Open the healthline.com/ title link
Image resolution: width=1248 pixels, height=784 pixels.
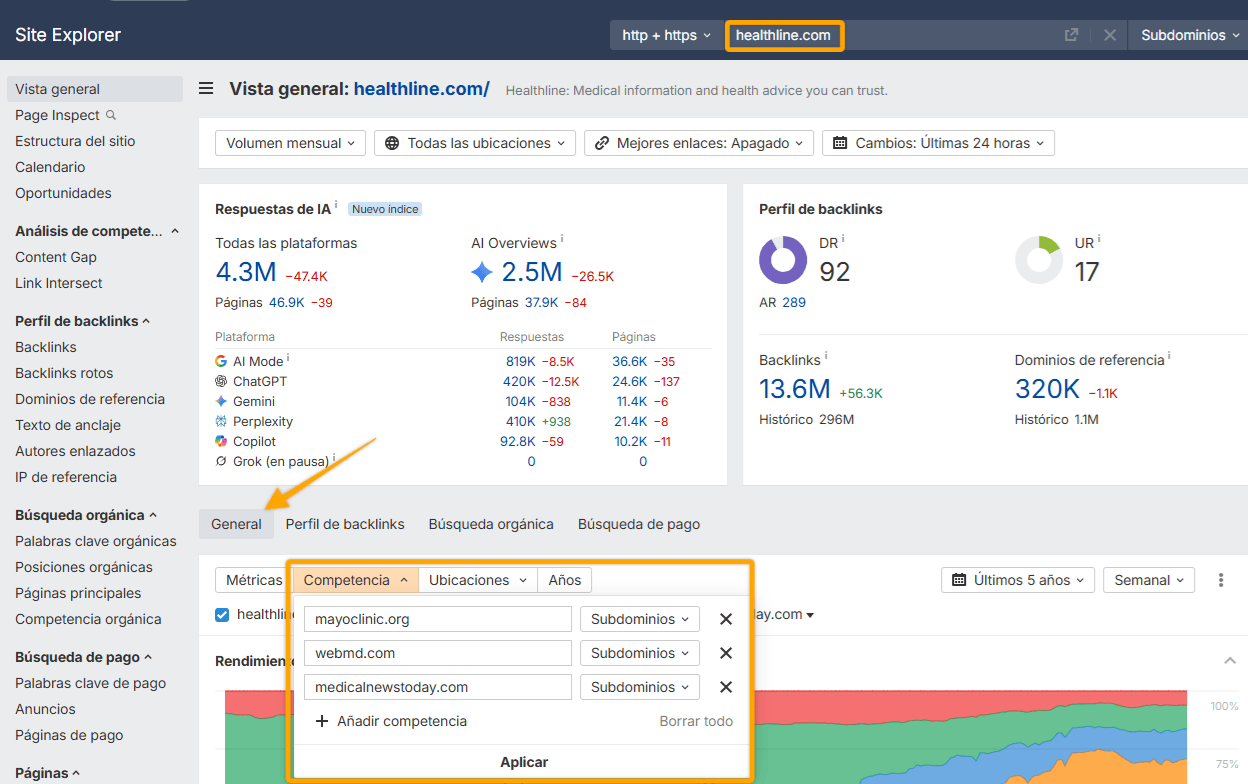click(x=422, y=89)
